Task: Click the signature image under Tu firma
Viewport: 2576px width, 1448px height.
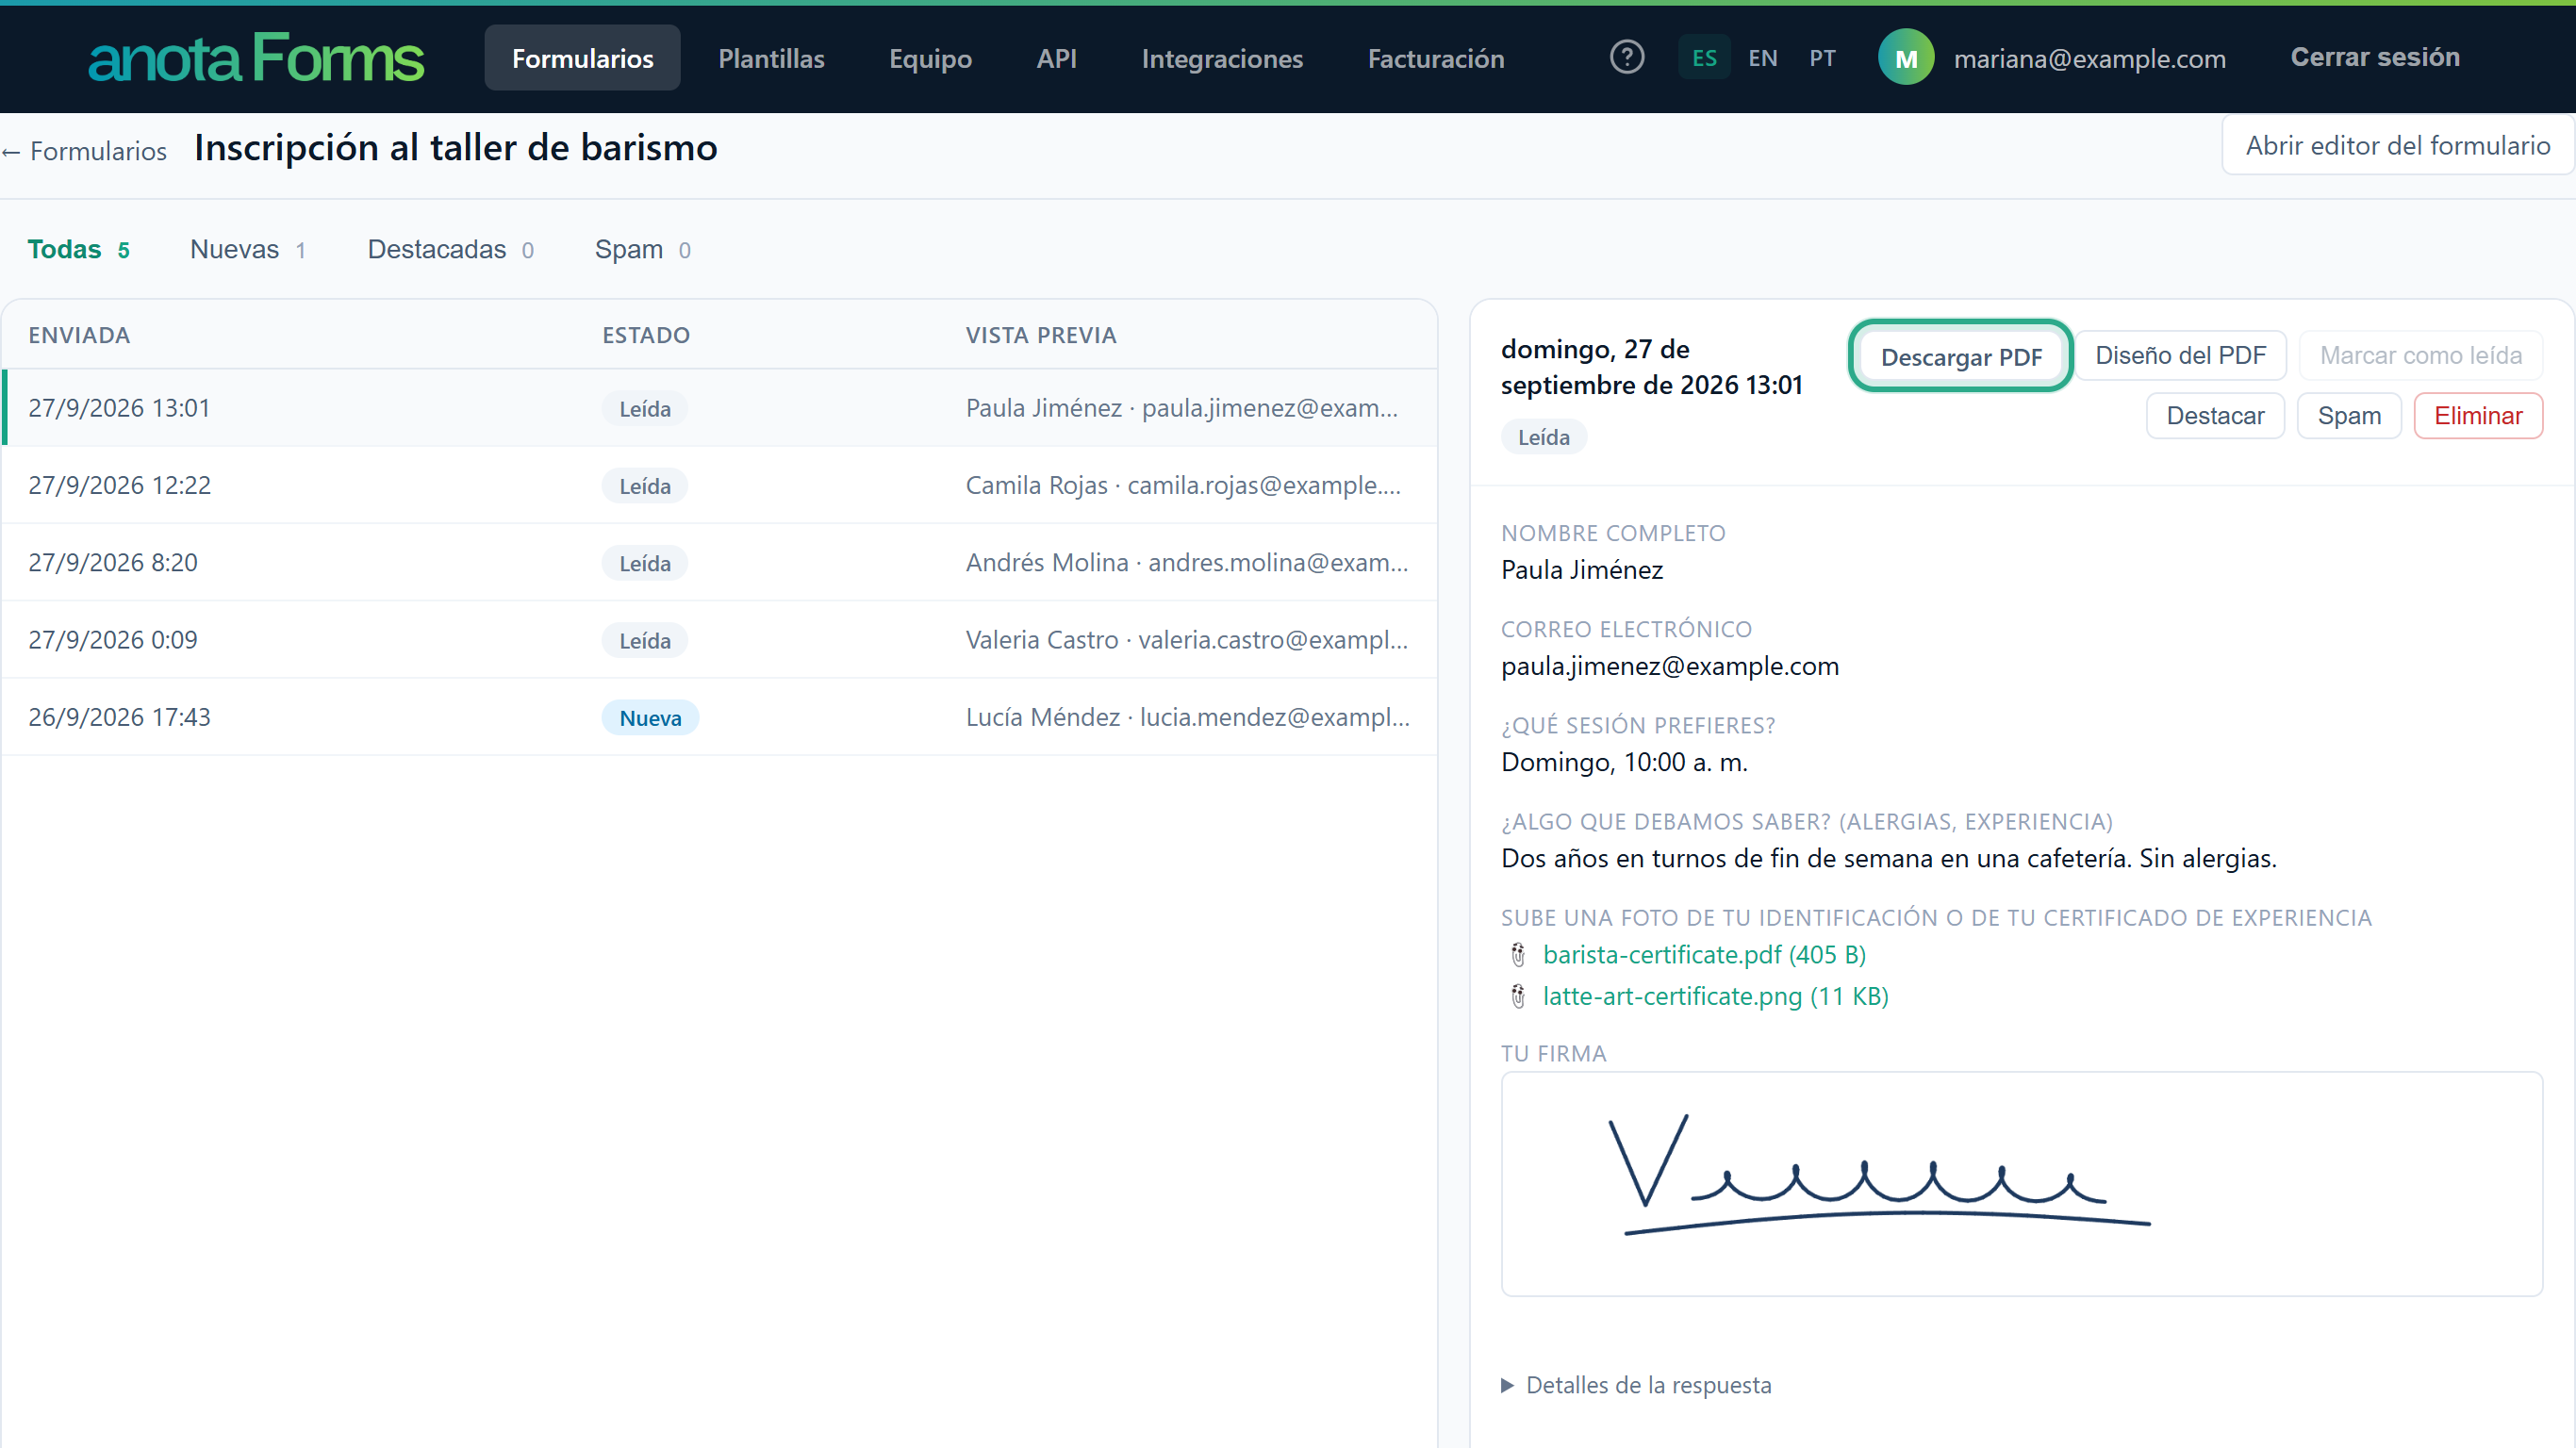Action: [x=2021, y=1184]
